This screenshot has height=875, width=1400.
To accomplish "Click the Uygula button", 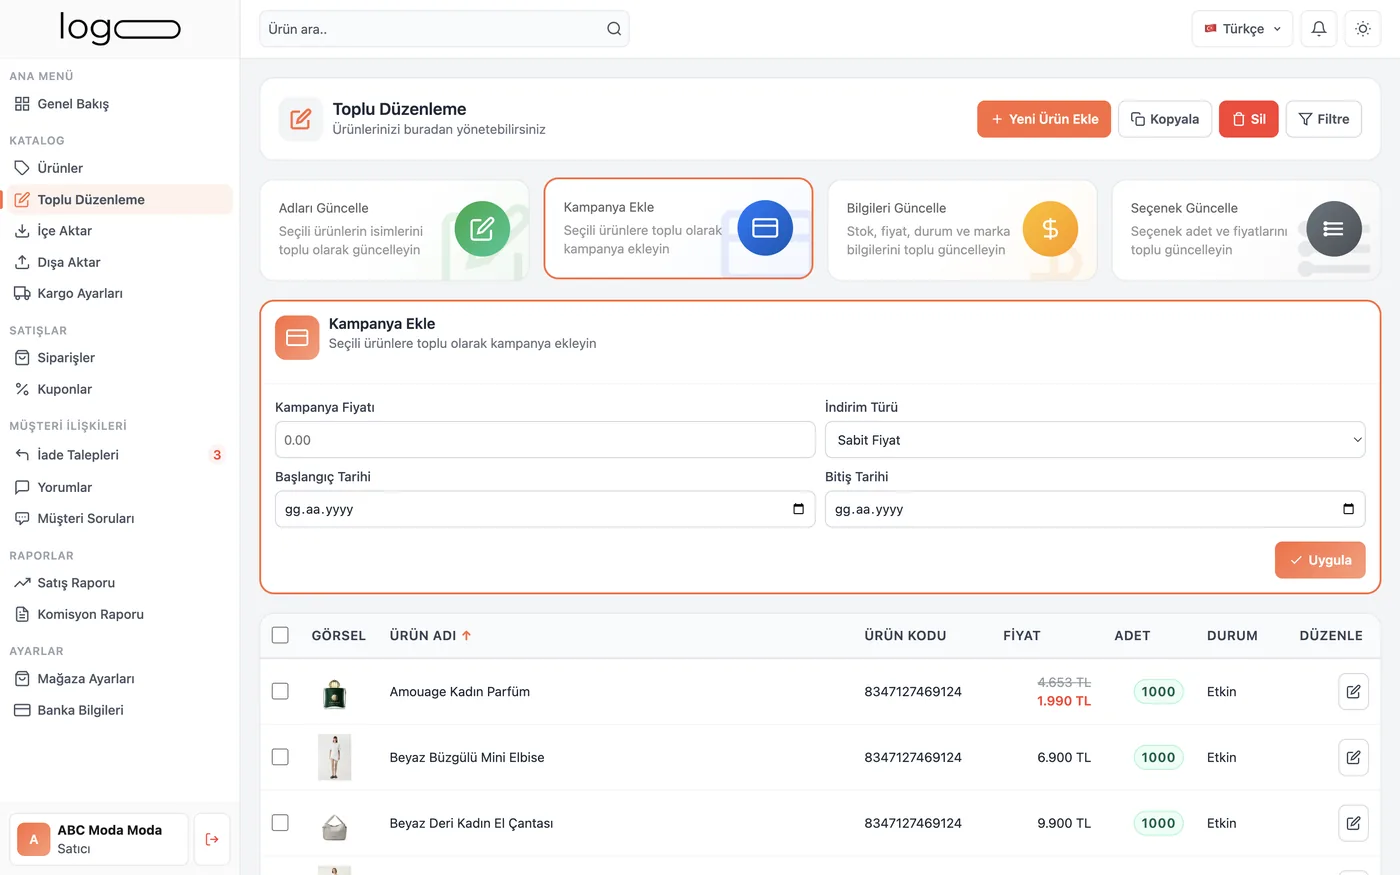I will click(1320, 560).
